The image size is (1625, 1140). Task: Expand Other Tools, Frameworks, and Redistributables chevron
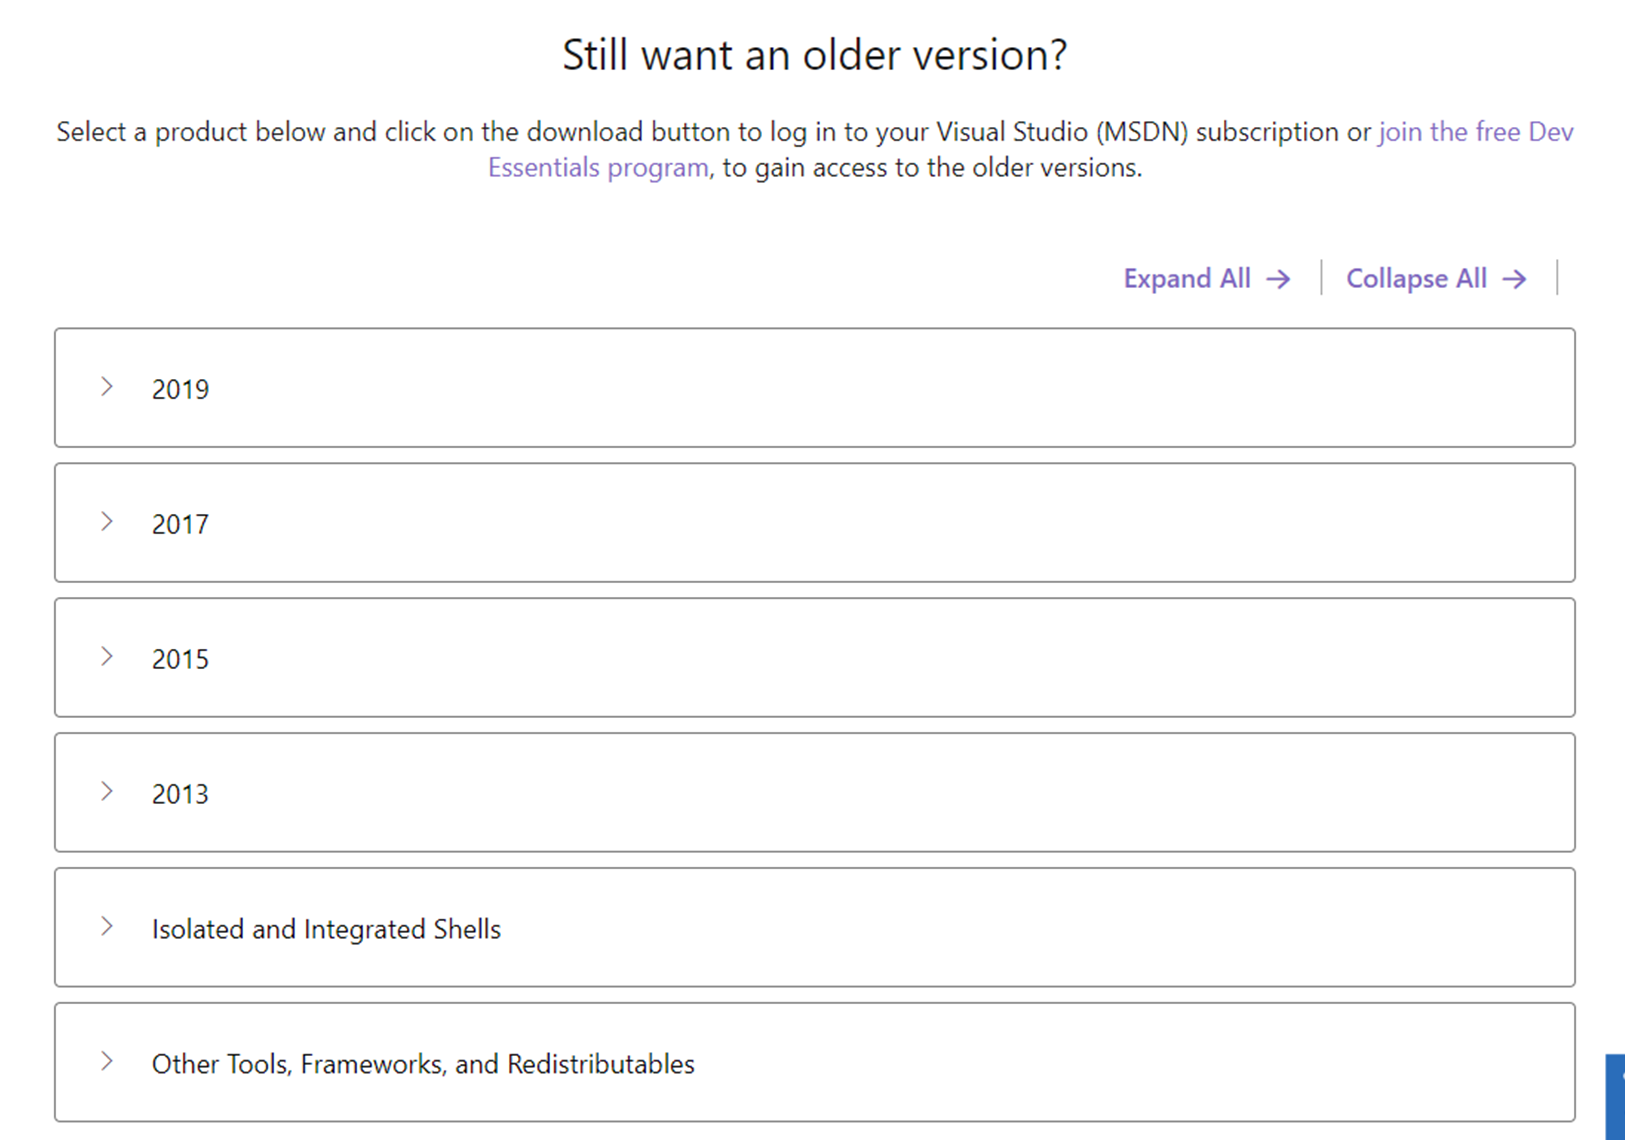107,1062
